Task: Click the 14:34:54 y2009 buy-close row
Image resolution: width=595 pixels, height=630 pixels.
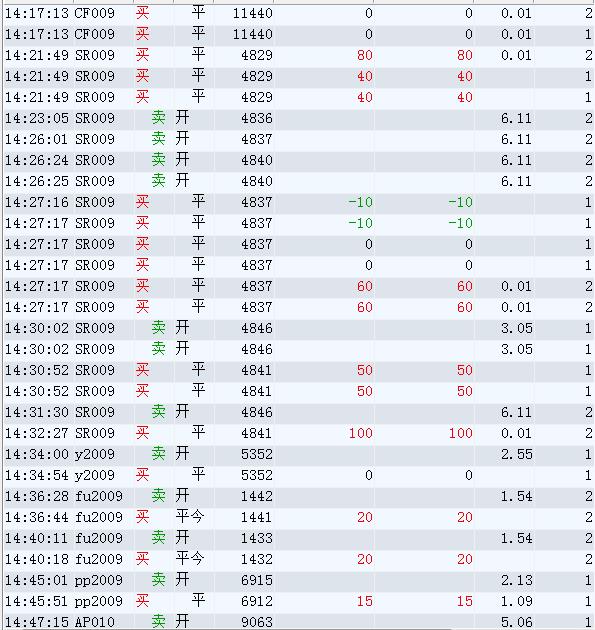Action: point(299,475)
